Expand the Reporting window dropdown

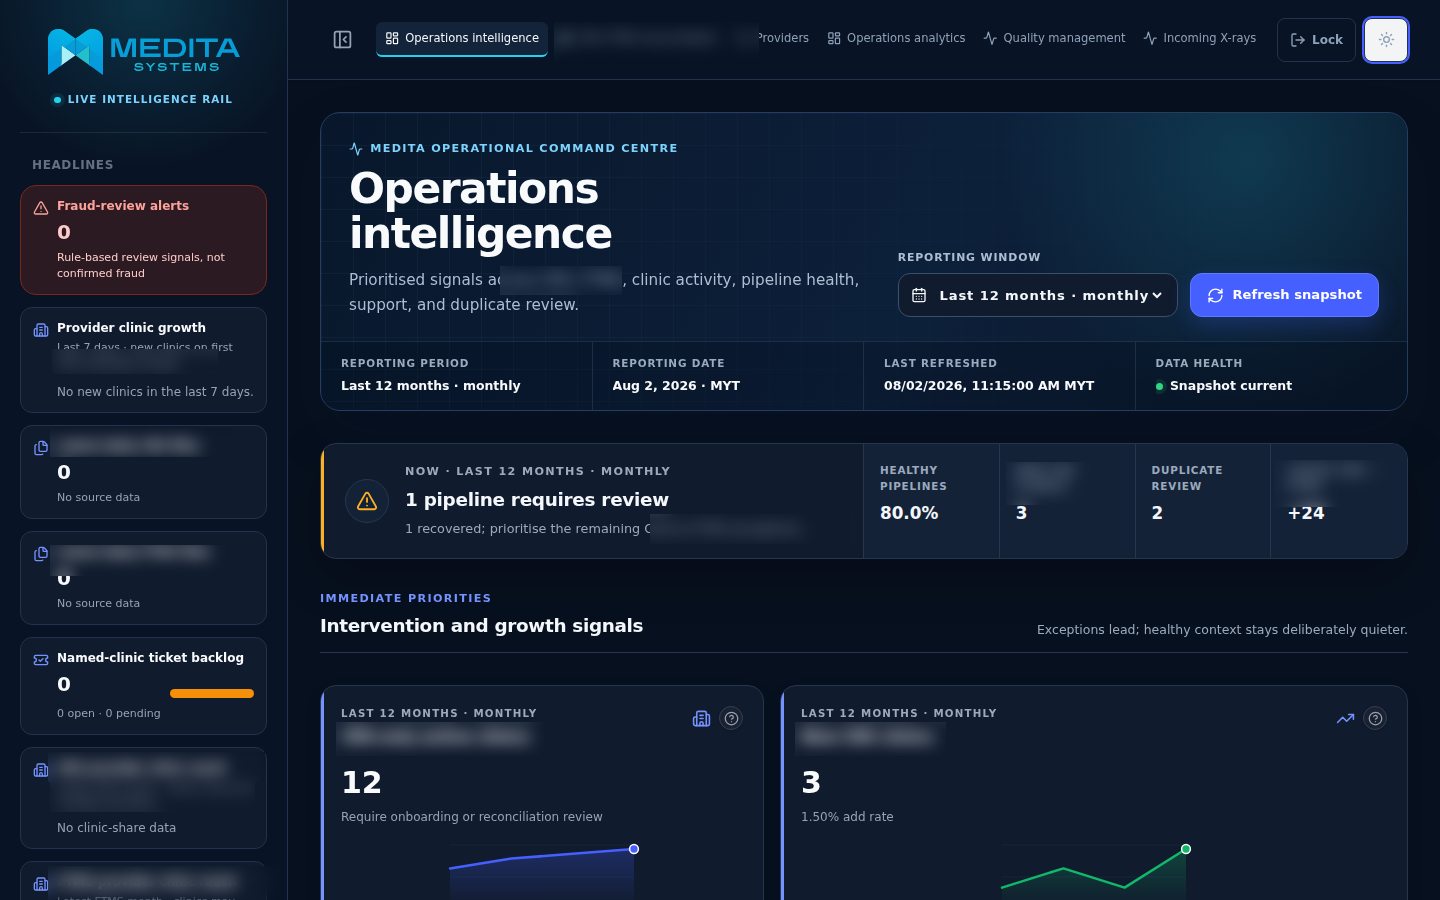1037,295
